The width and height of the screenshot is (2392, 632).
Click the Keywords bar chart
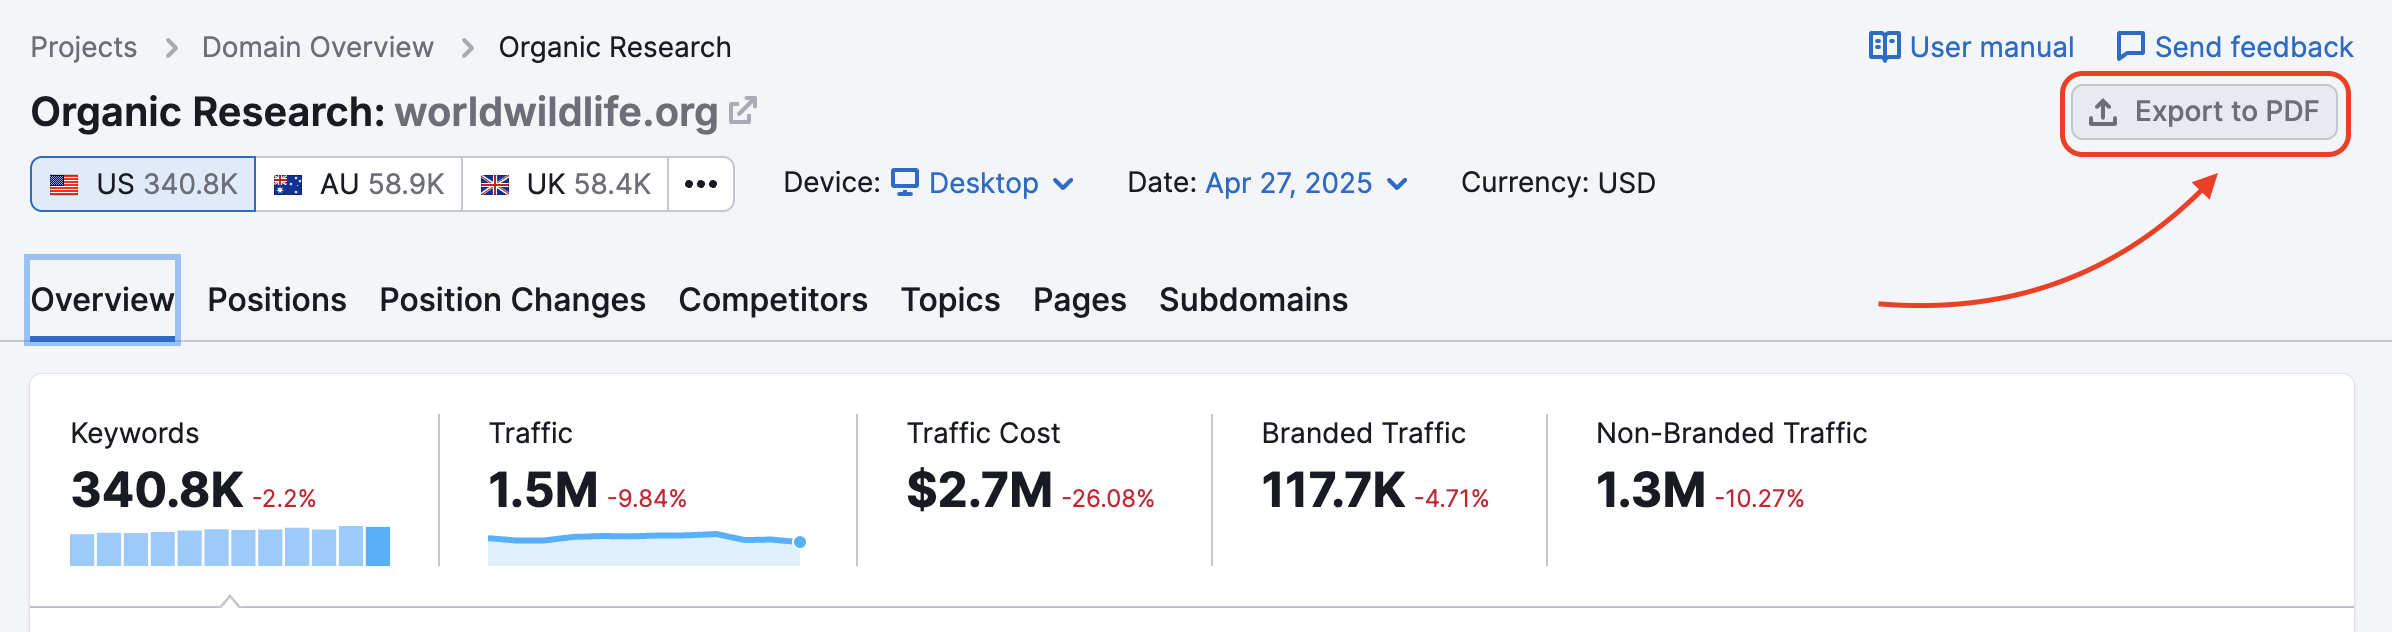[x=230, y=546]
